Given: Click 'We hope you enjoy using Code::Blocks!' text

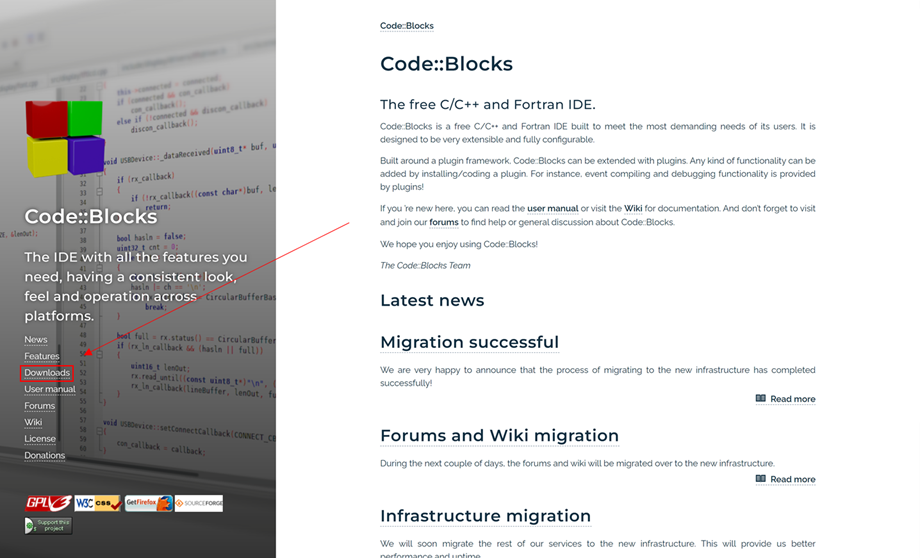Looking at the screenshot, I should click(459, 244).
